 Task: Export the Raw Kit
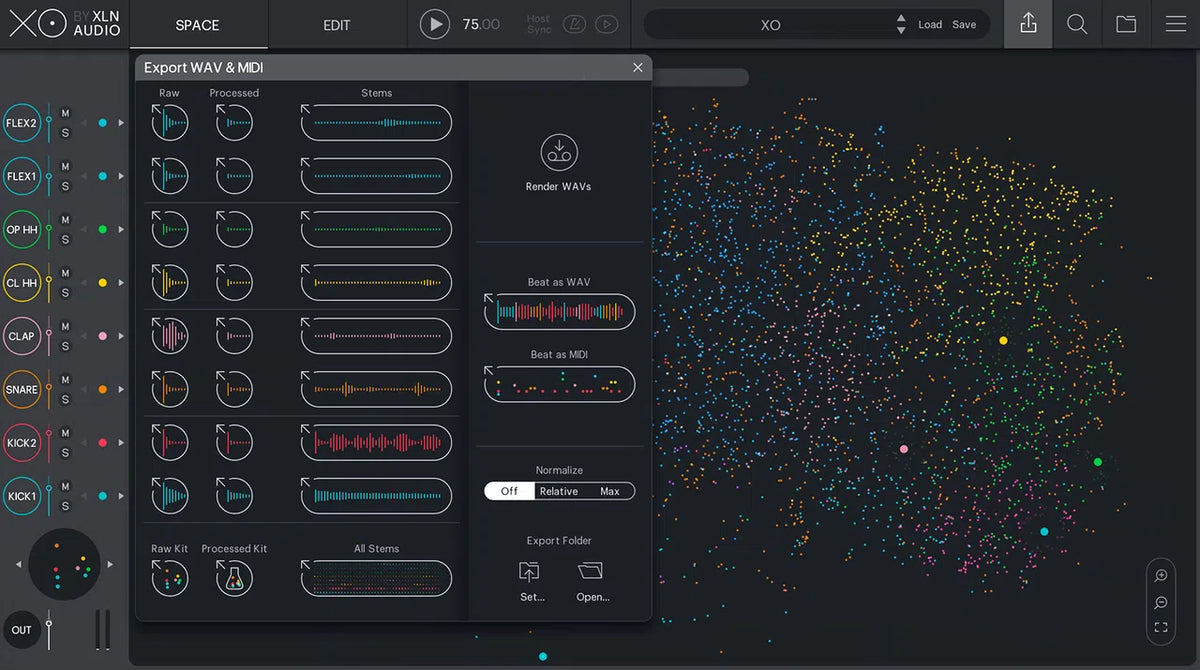click(169, 577)
